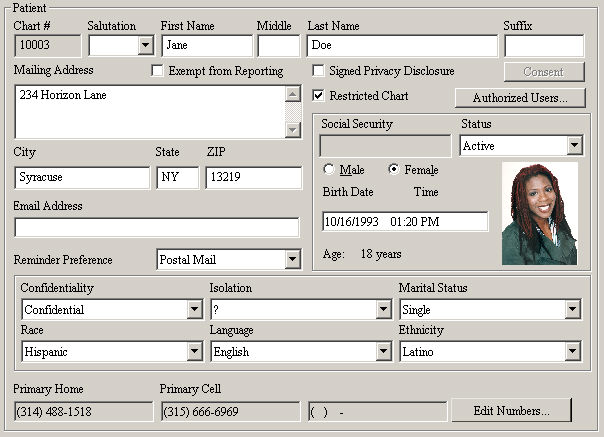Image resolution: width=604 pixels, height=437 pixels.
Task: Open the Marital Status dropdown
Action: [572, 310]
